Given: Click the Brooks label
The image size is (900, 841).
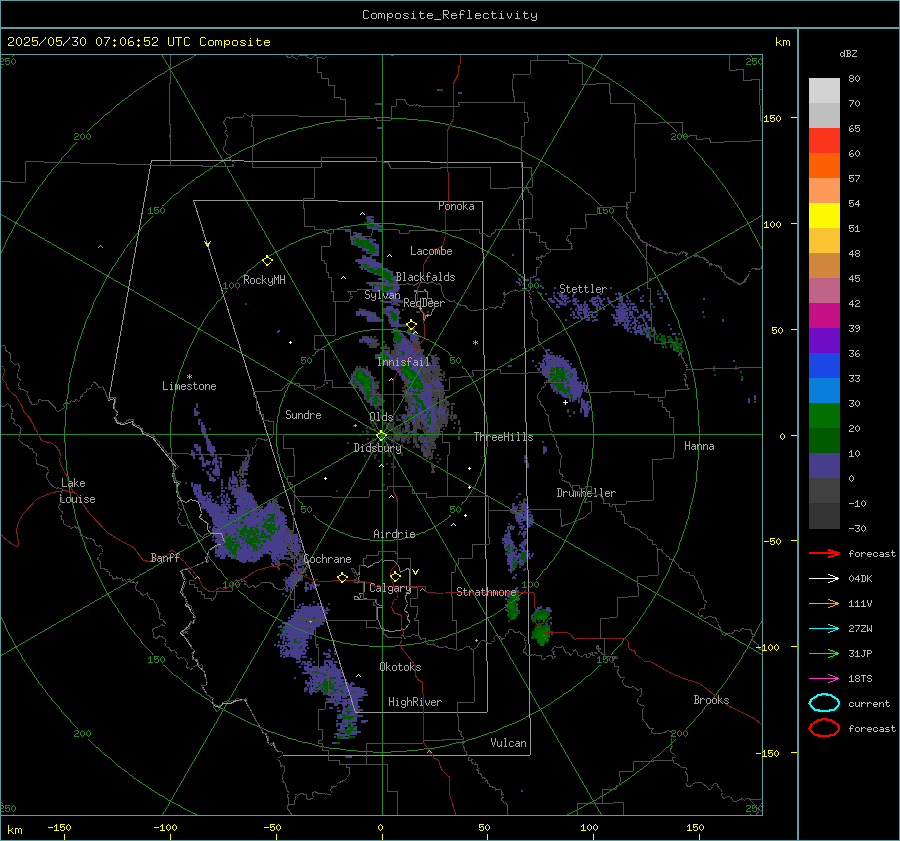Looking at the screenshot, I should point(711,700).
